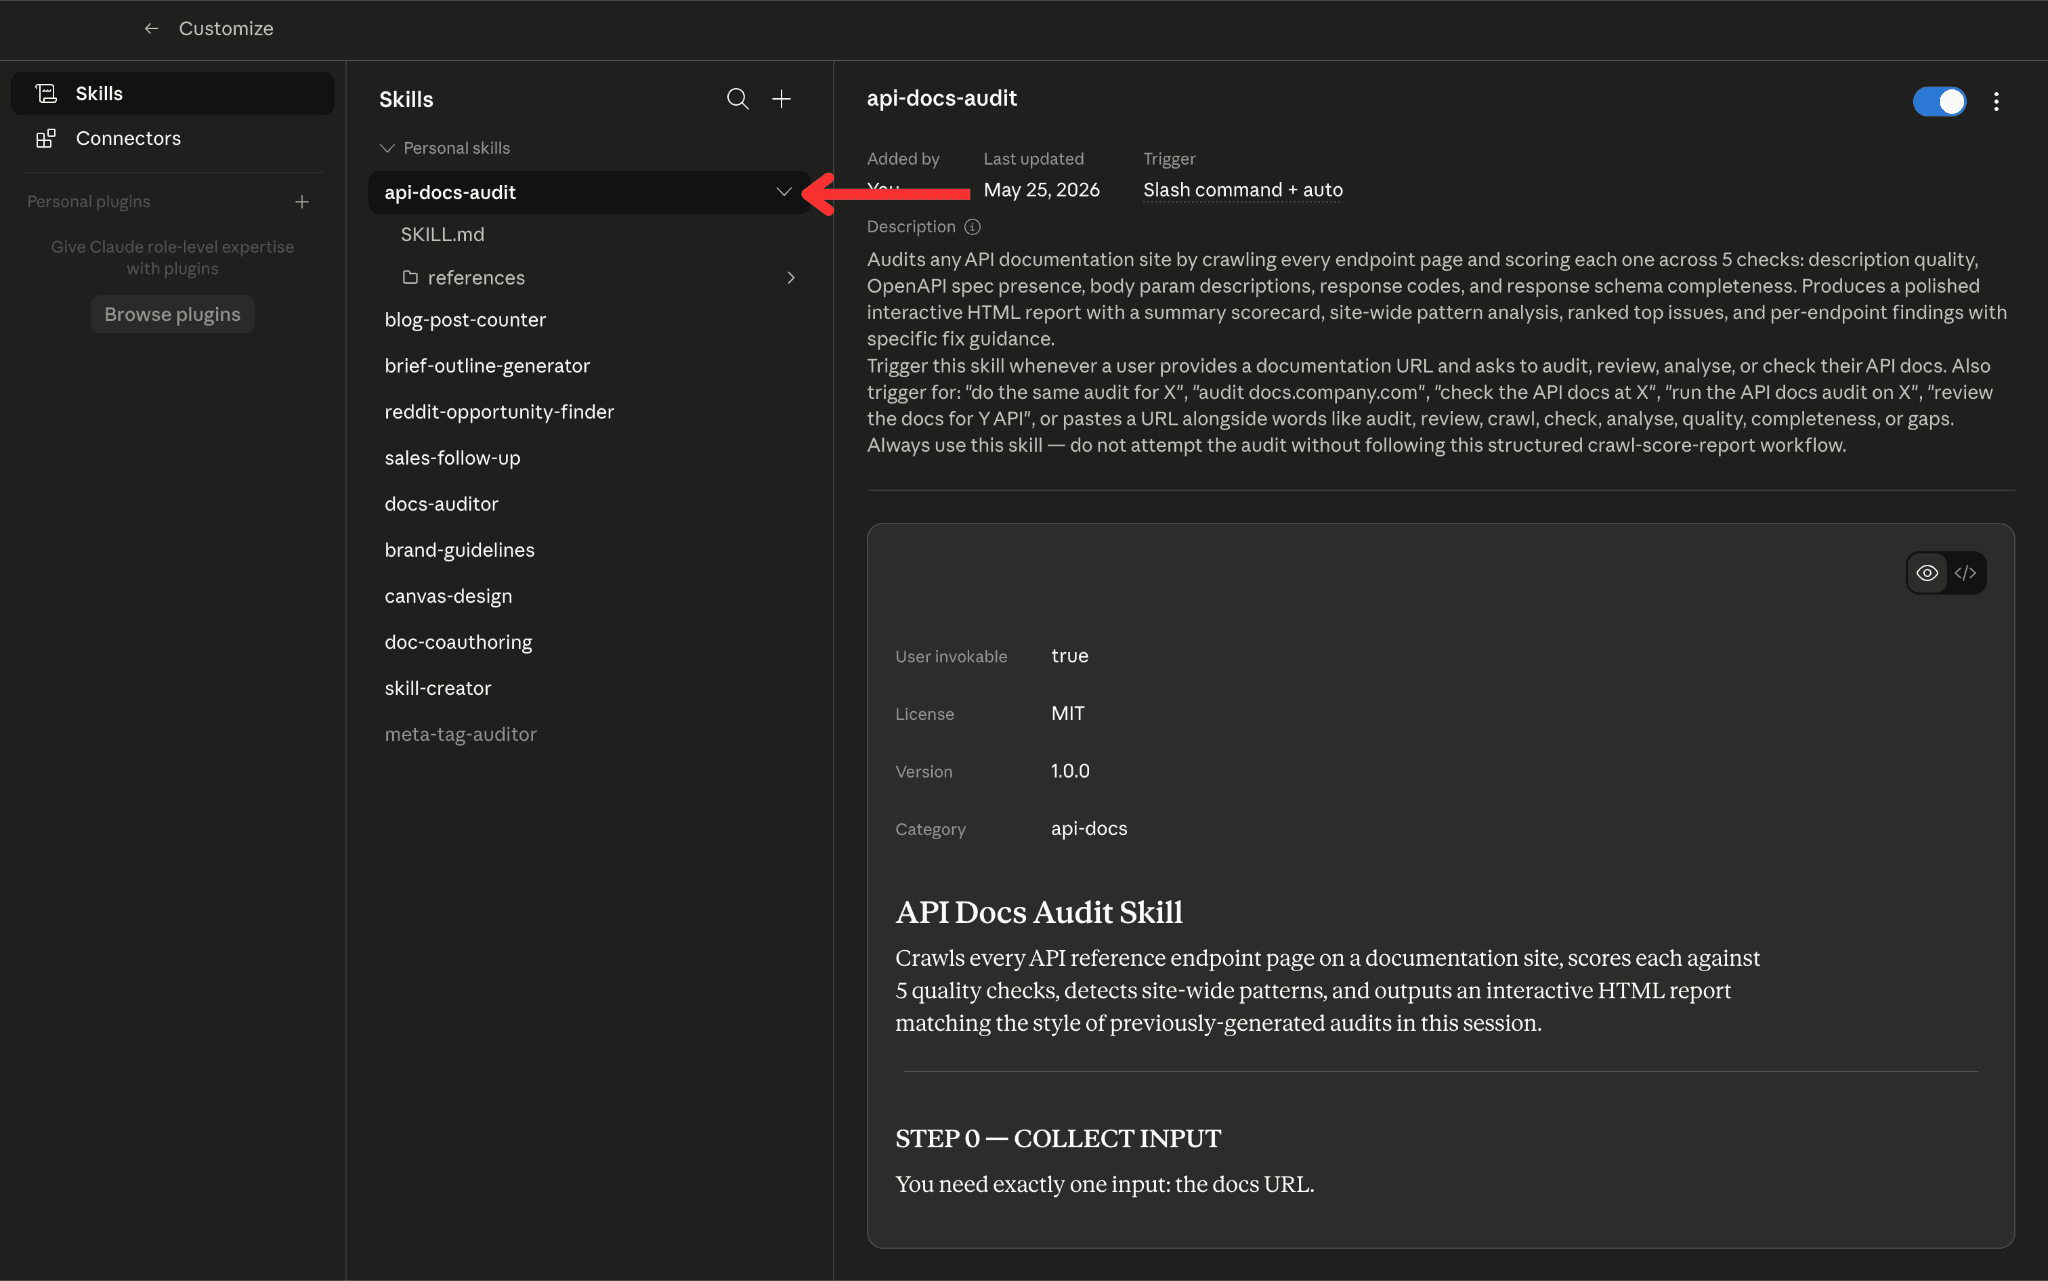Click the Connectors grid icon in sidebar
The image size is (2048, 1281).
[46, 138]
